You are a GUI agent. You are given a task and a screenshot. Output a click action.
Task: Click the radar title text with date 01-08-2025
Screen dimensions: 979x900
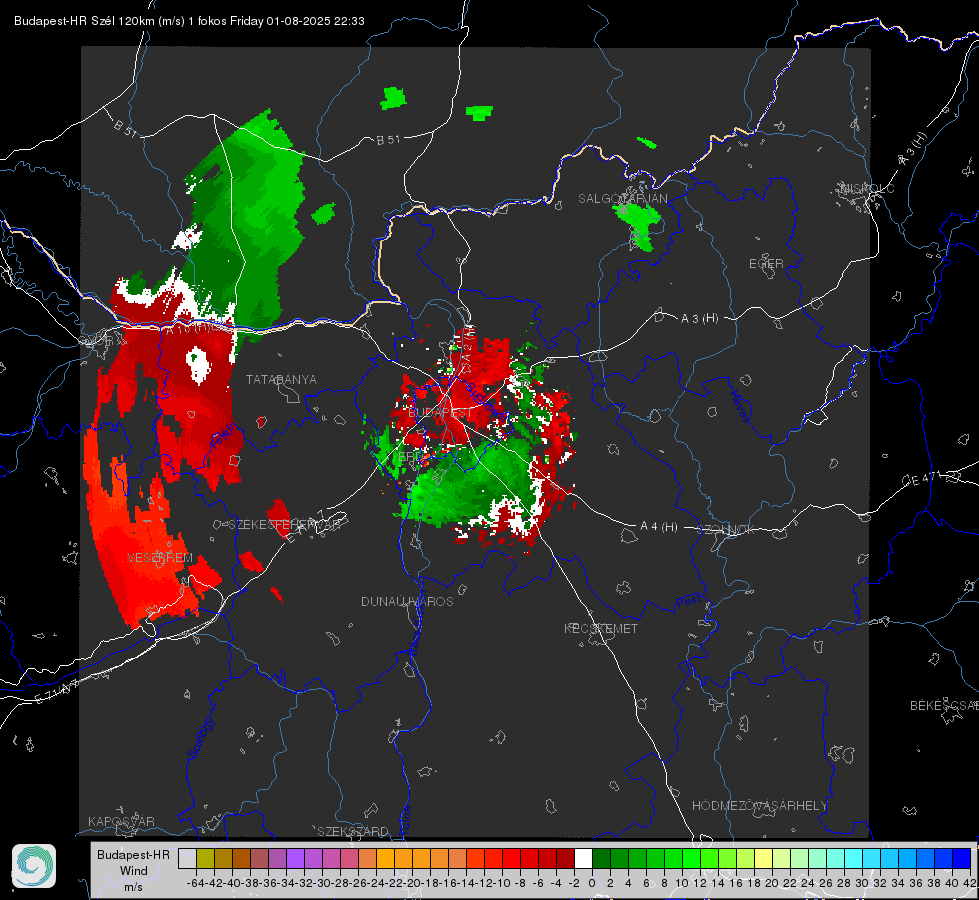tap(189, 21)
